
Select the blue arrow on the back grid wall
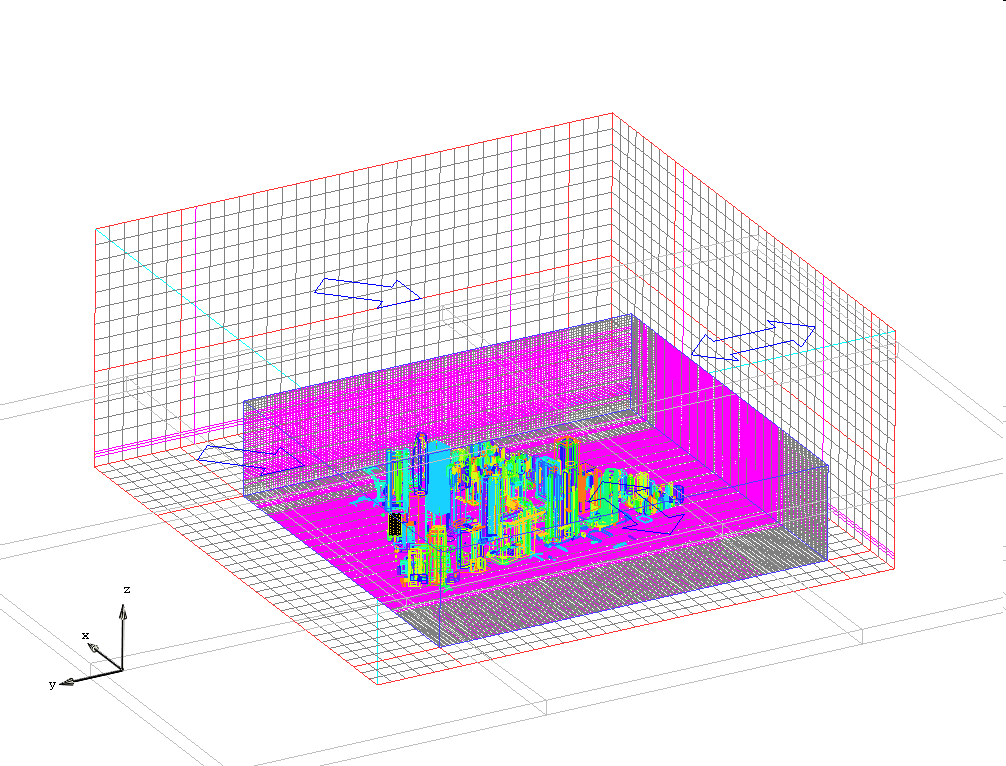pos(368,293)
